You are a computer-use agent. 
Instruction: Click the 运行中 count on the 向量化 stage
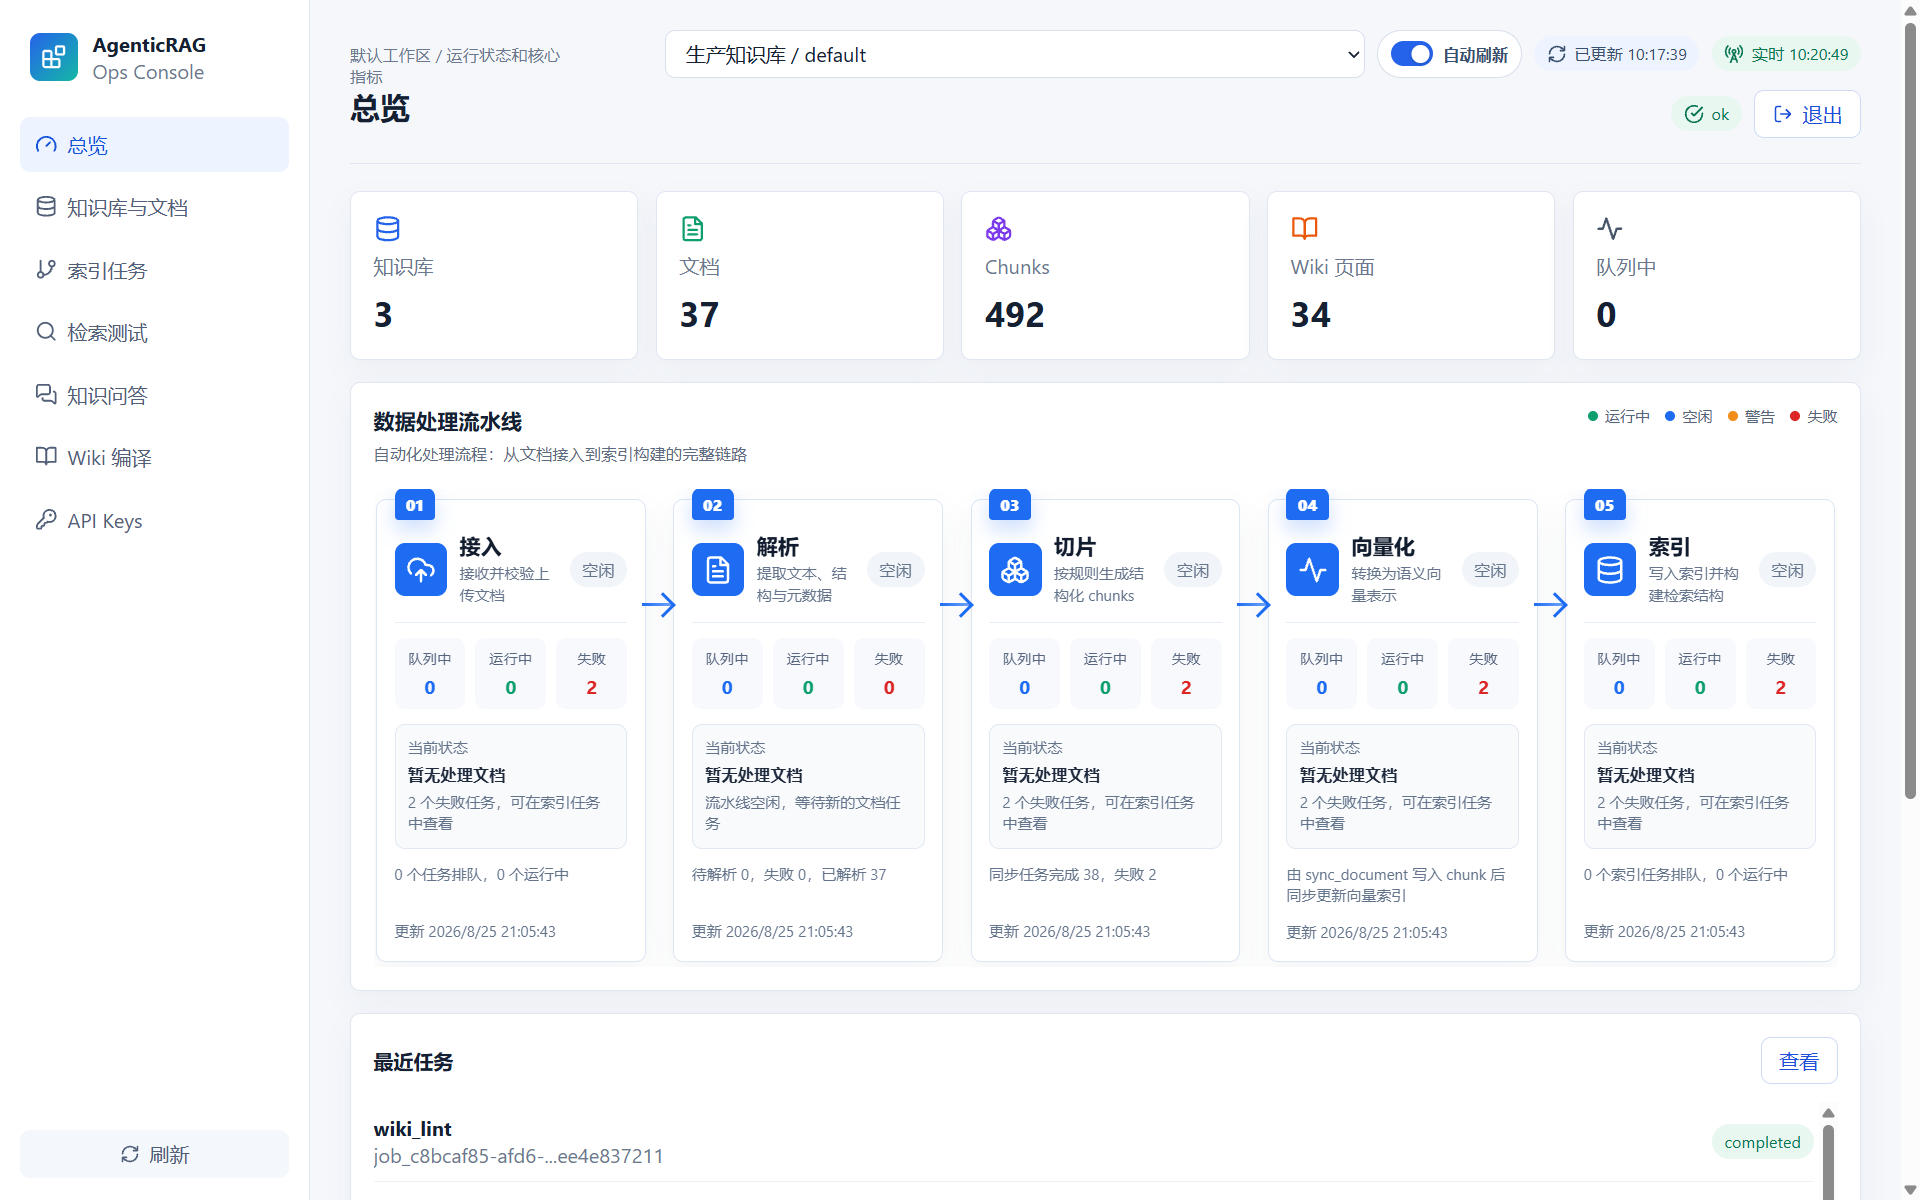(1402, 674)
